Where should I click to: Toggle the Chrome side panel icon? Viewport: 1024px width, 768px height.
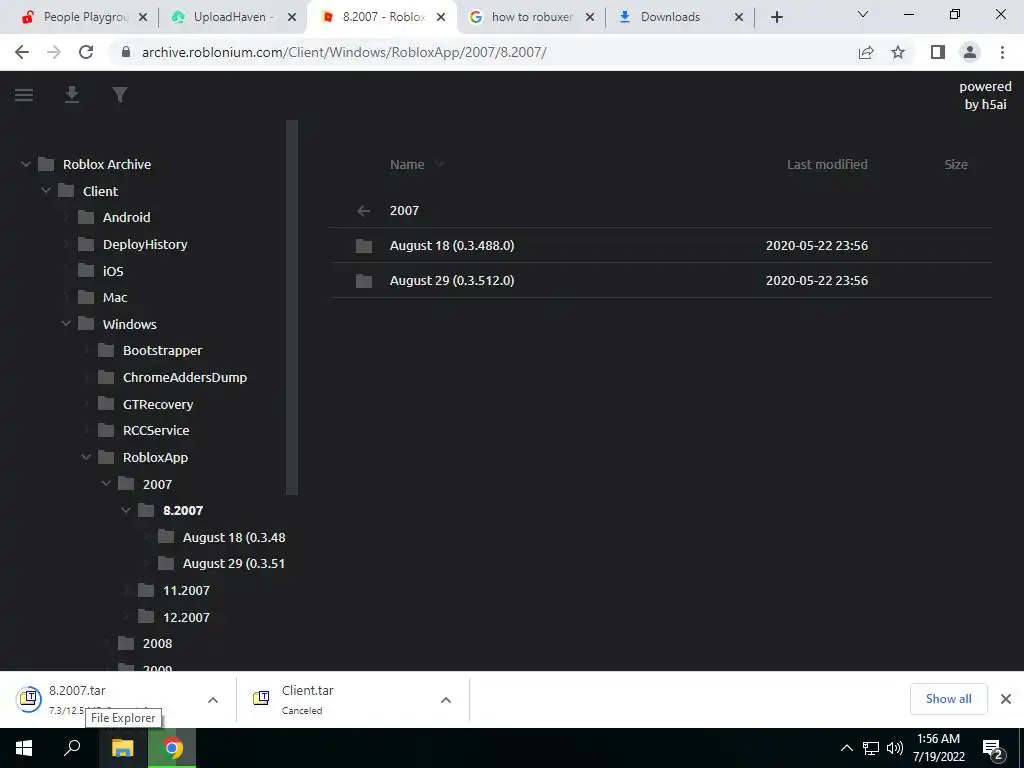pyautogui.click(x=938, y=52)
